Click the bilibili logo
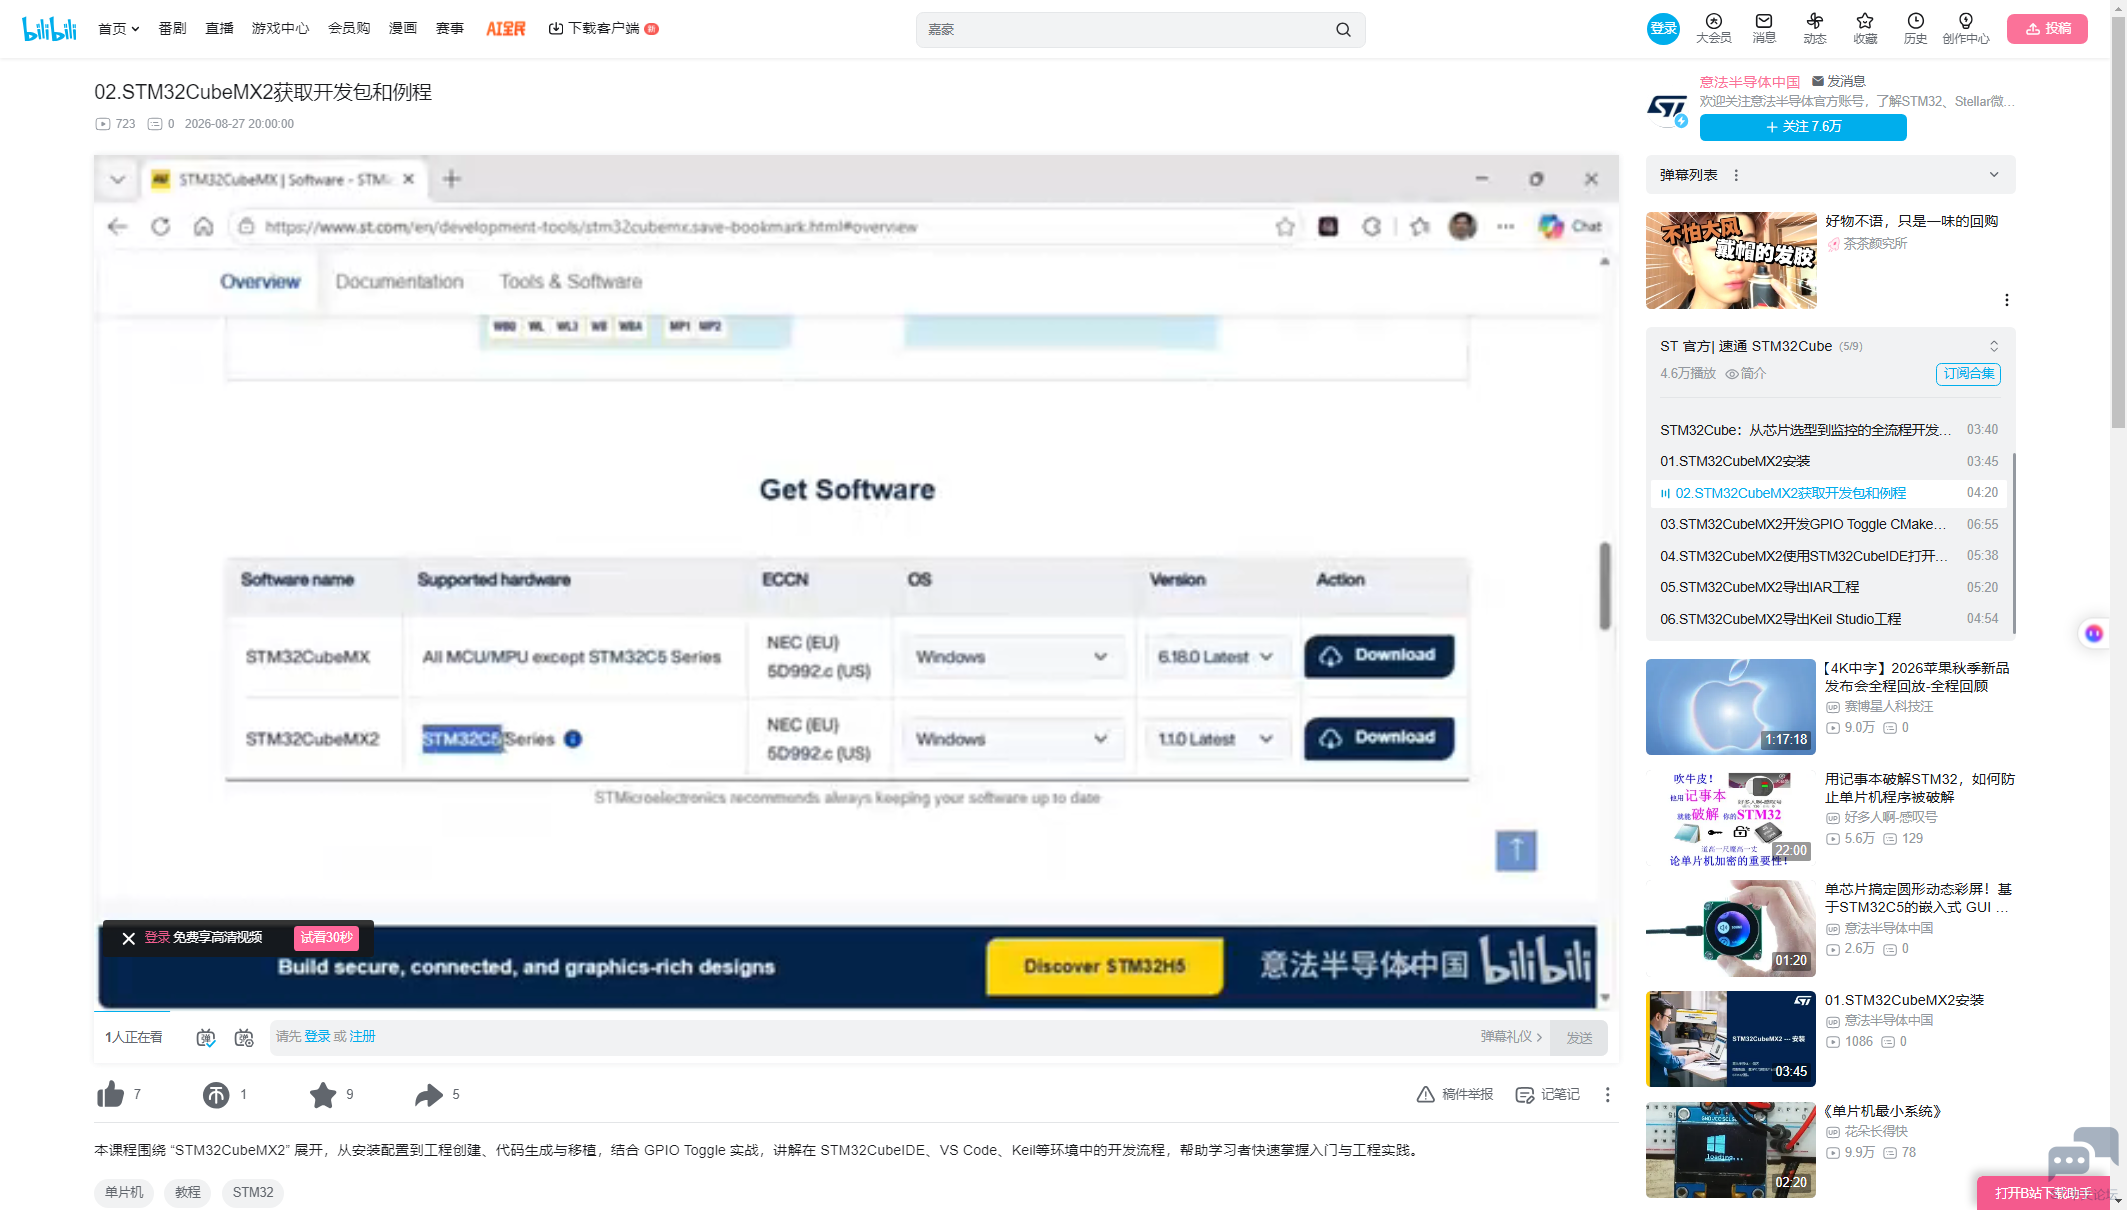This screenshot has width=2127, height=1210. click(49, 29)
